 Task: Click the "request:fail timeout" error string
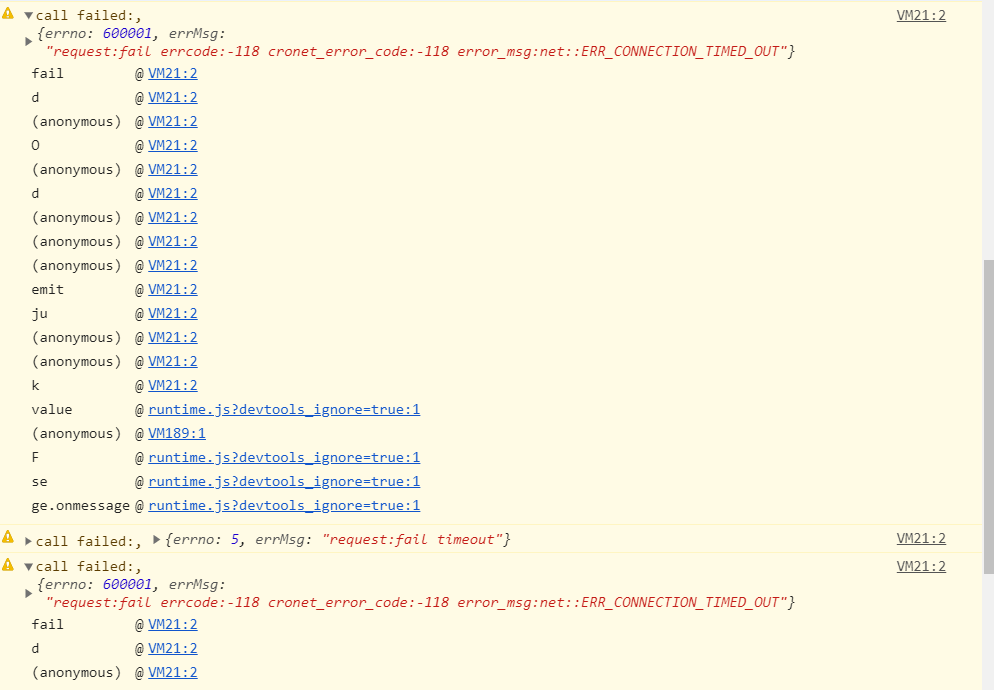point(412,540)
